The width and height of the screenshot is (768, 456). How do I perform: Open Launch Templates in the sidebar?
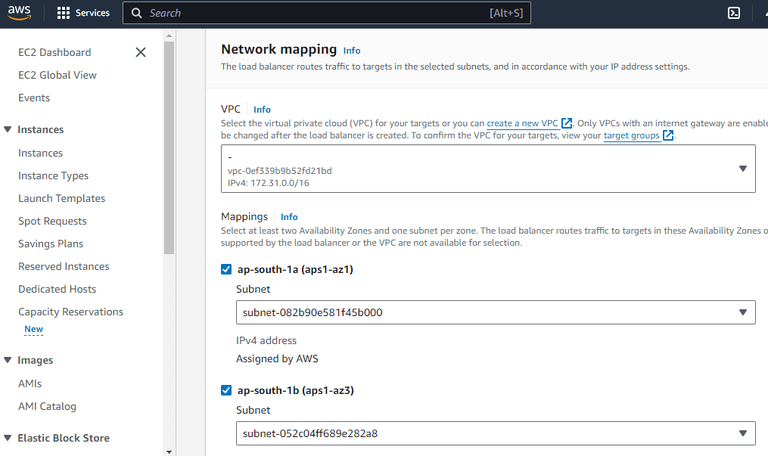[x=61, y=198]
